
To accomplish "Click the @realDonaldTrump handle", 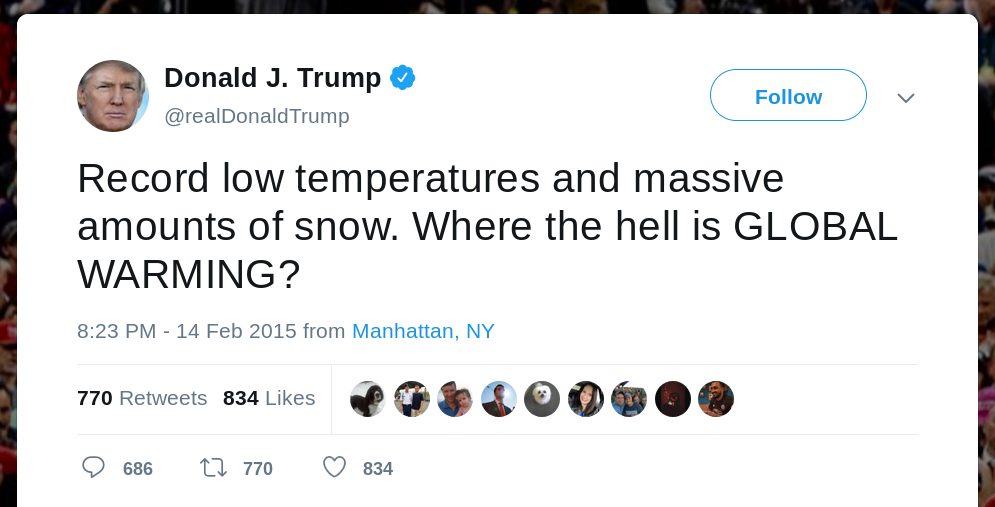I will point(257,116).
